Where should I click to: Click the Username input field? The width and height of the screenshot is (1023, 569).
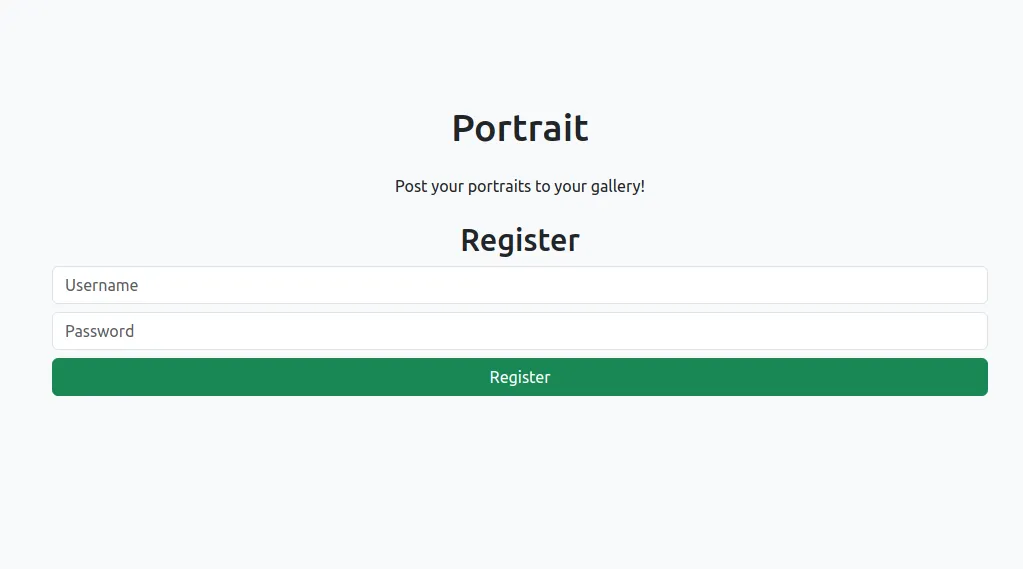tap(520, 285)
